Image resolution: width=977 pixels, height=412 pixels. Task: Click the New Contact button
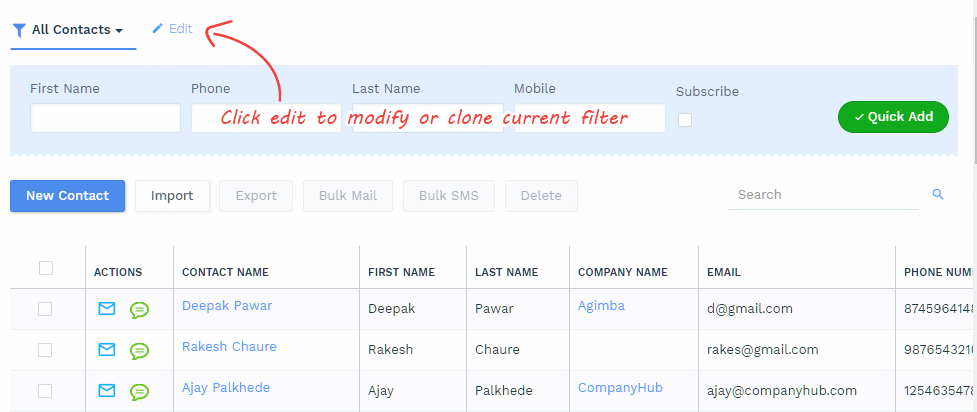[67, 196]
